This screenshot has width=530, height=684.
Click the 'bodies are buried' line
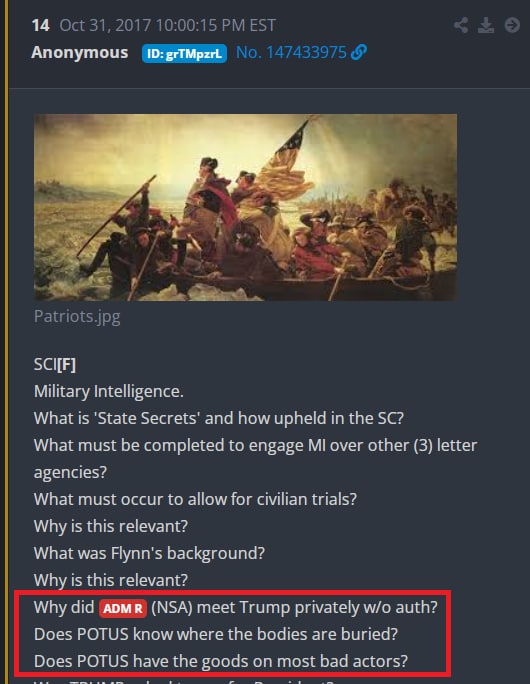[x=216, y=634]
